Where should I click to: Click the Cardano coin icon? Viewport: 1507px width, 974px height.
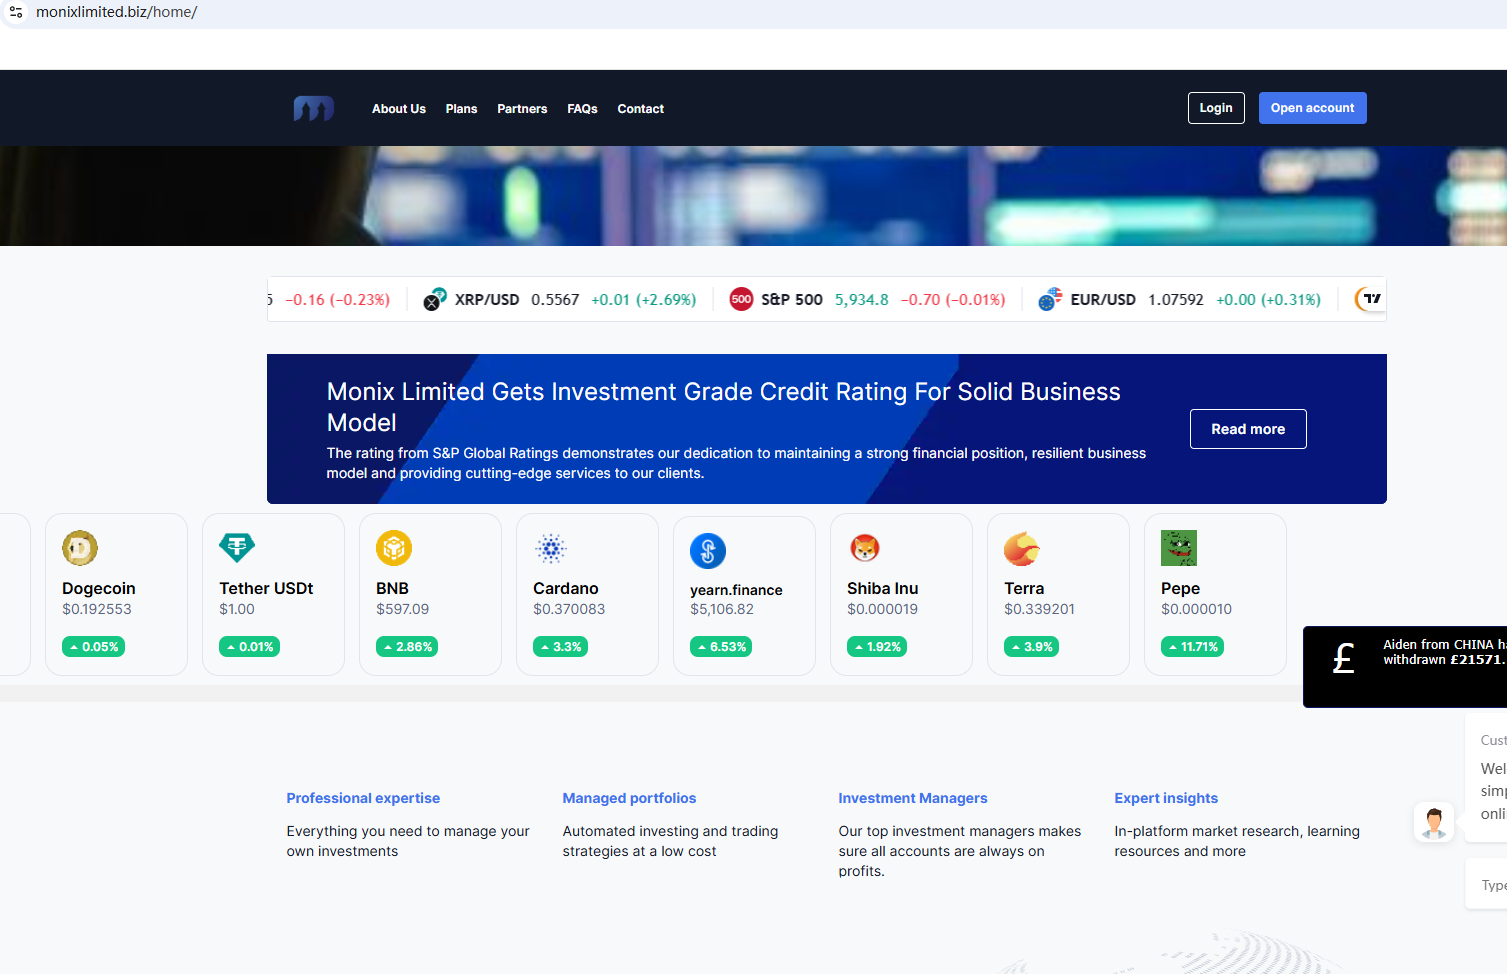(x=551, y=548)
